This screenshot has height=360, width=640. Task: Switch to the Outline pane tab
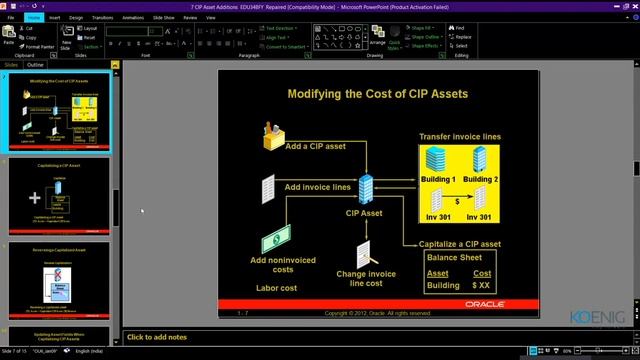point(35,65)
